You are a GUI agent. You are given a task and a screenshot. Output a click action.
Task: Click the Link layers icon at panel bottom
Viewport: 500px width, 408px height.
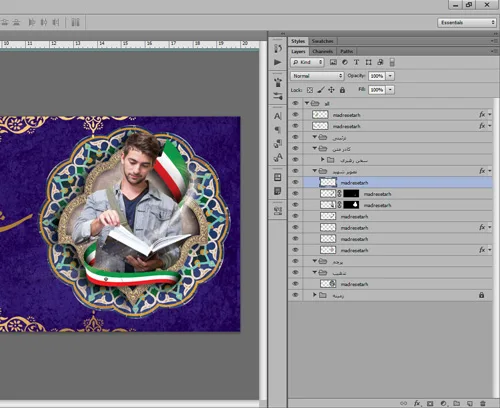(x=404, y=403)
